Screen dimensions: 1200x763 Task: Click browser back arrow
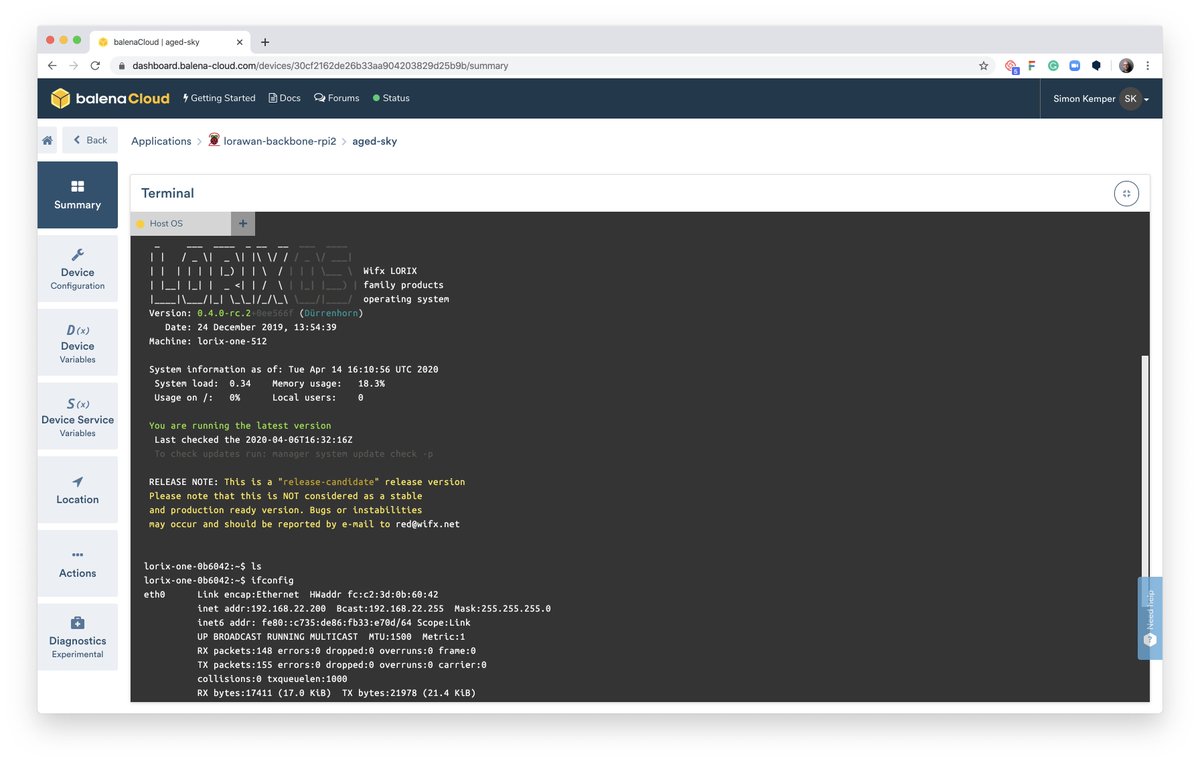coord(51,66)
